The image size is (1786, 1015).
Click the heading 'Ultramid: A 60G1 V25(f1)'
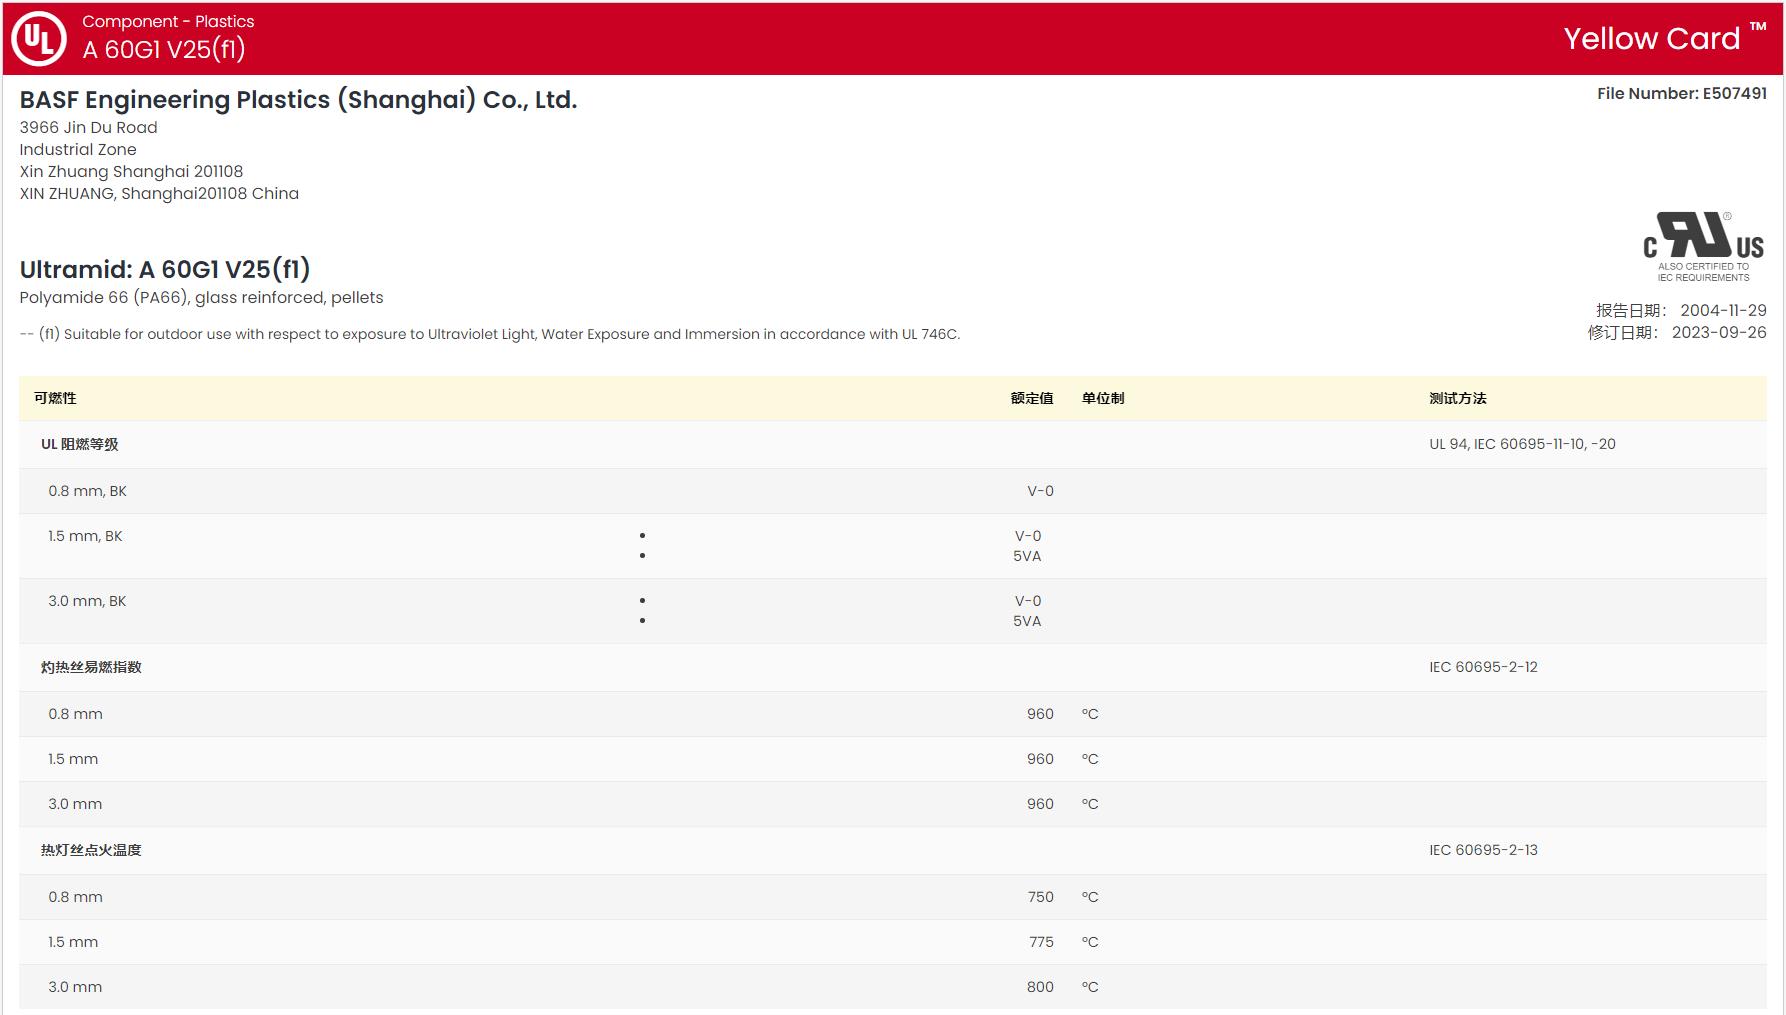coord(165,269)
